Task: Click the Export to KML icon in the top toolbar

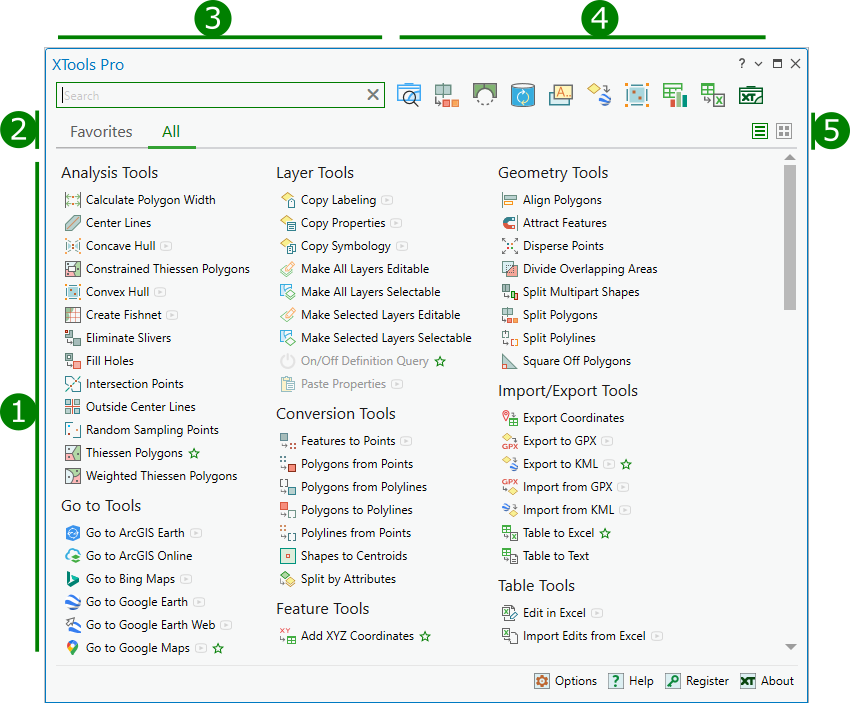Action: point(599,95)
